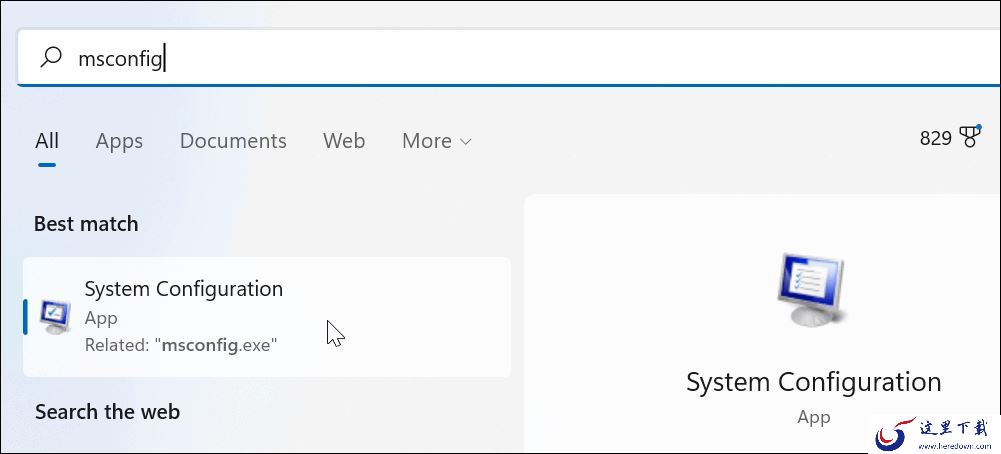Select the Web filter tab
Viewport: 1001px width, 454px height.
point(344,140)
